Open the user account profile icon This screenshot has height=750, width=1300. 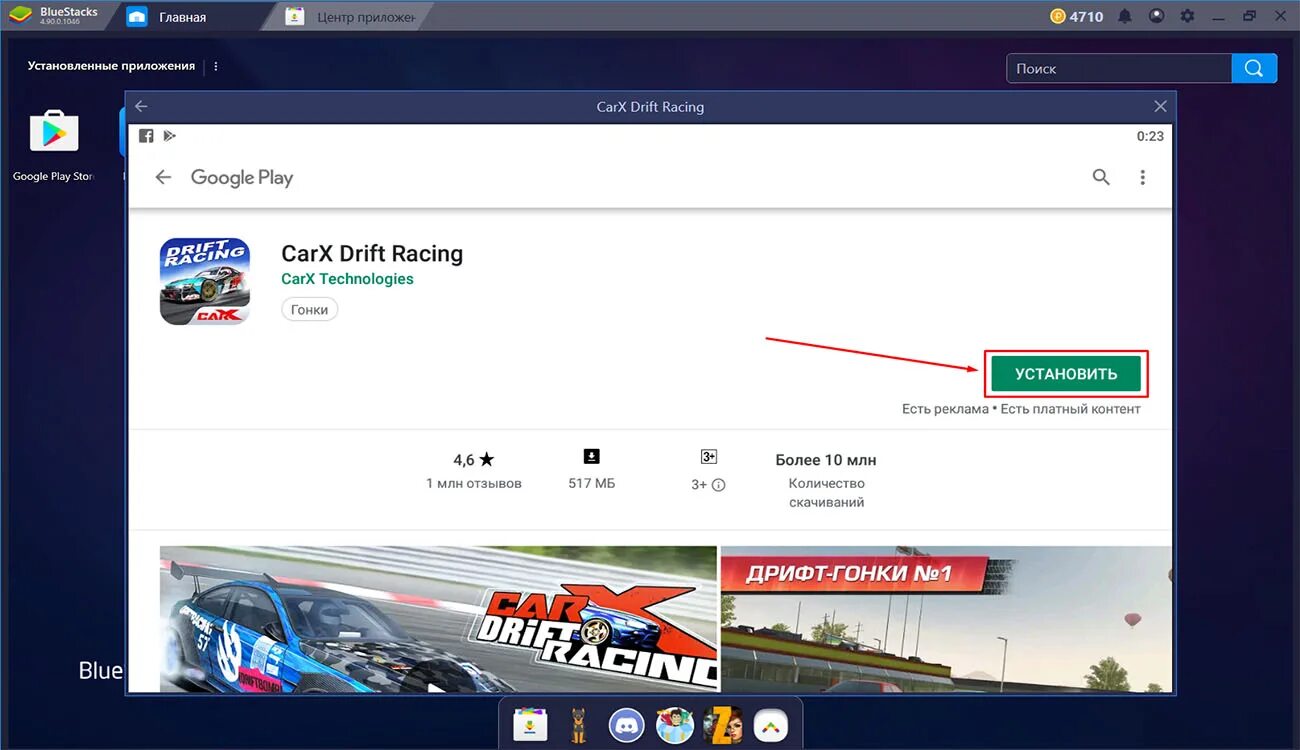pos(1157,16)
